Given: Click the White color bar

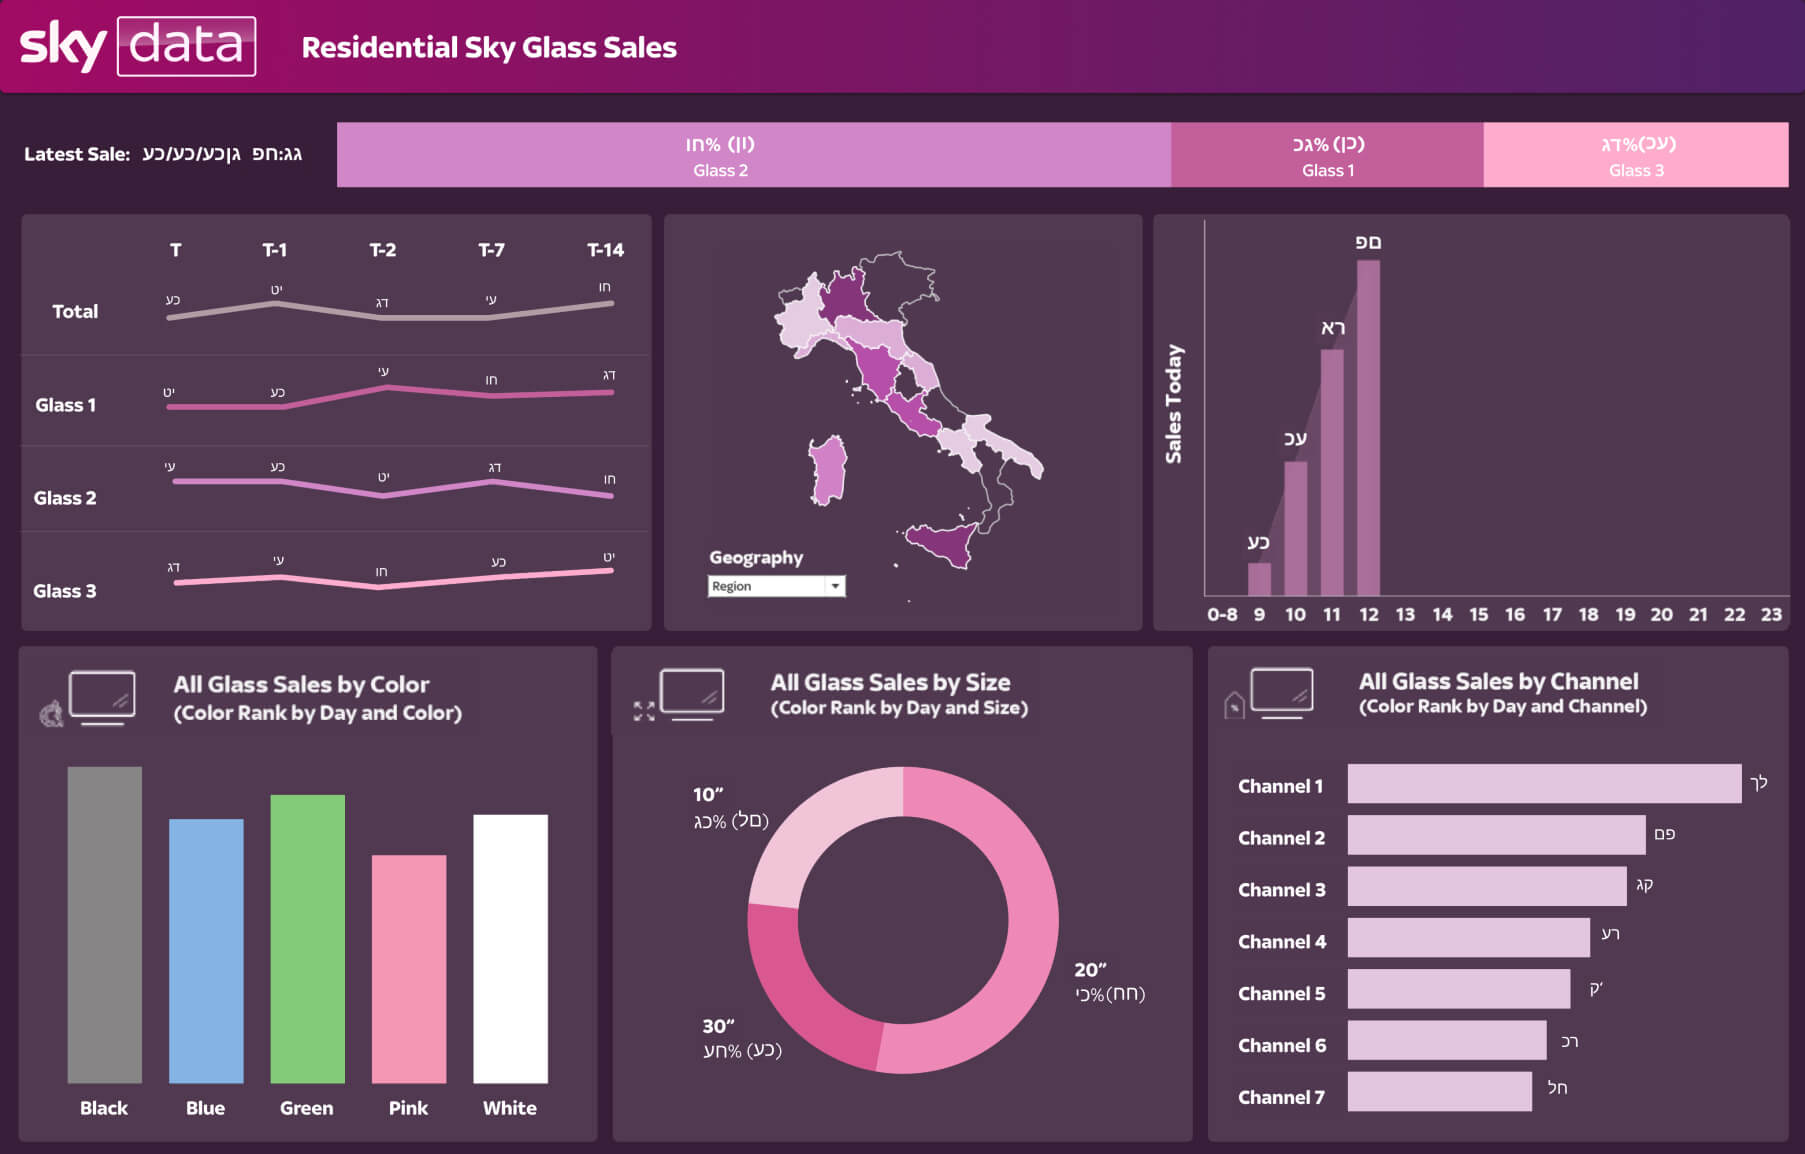Looking at the screenshot, I should click(x=510, y=949).
